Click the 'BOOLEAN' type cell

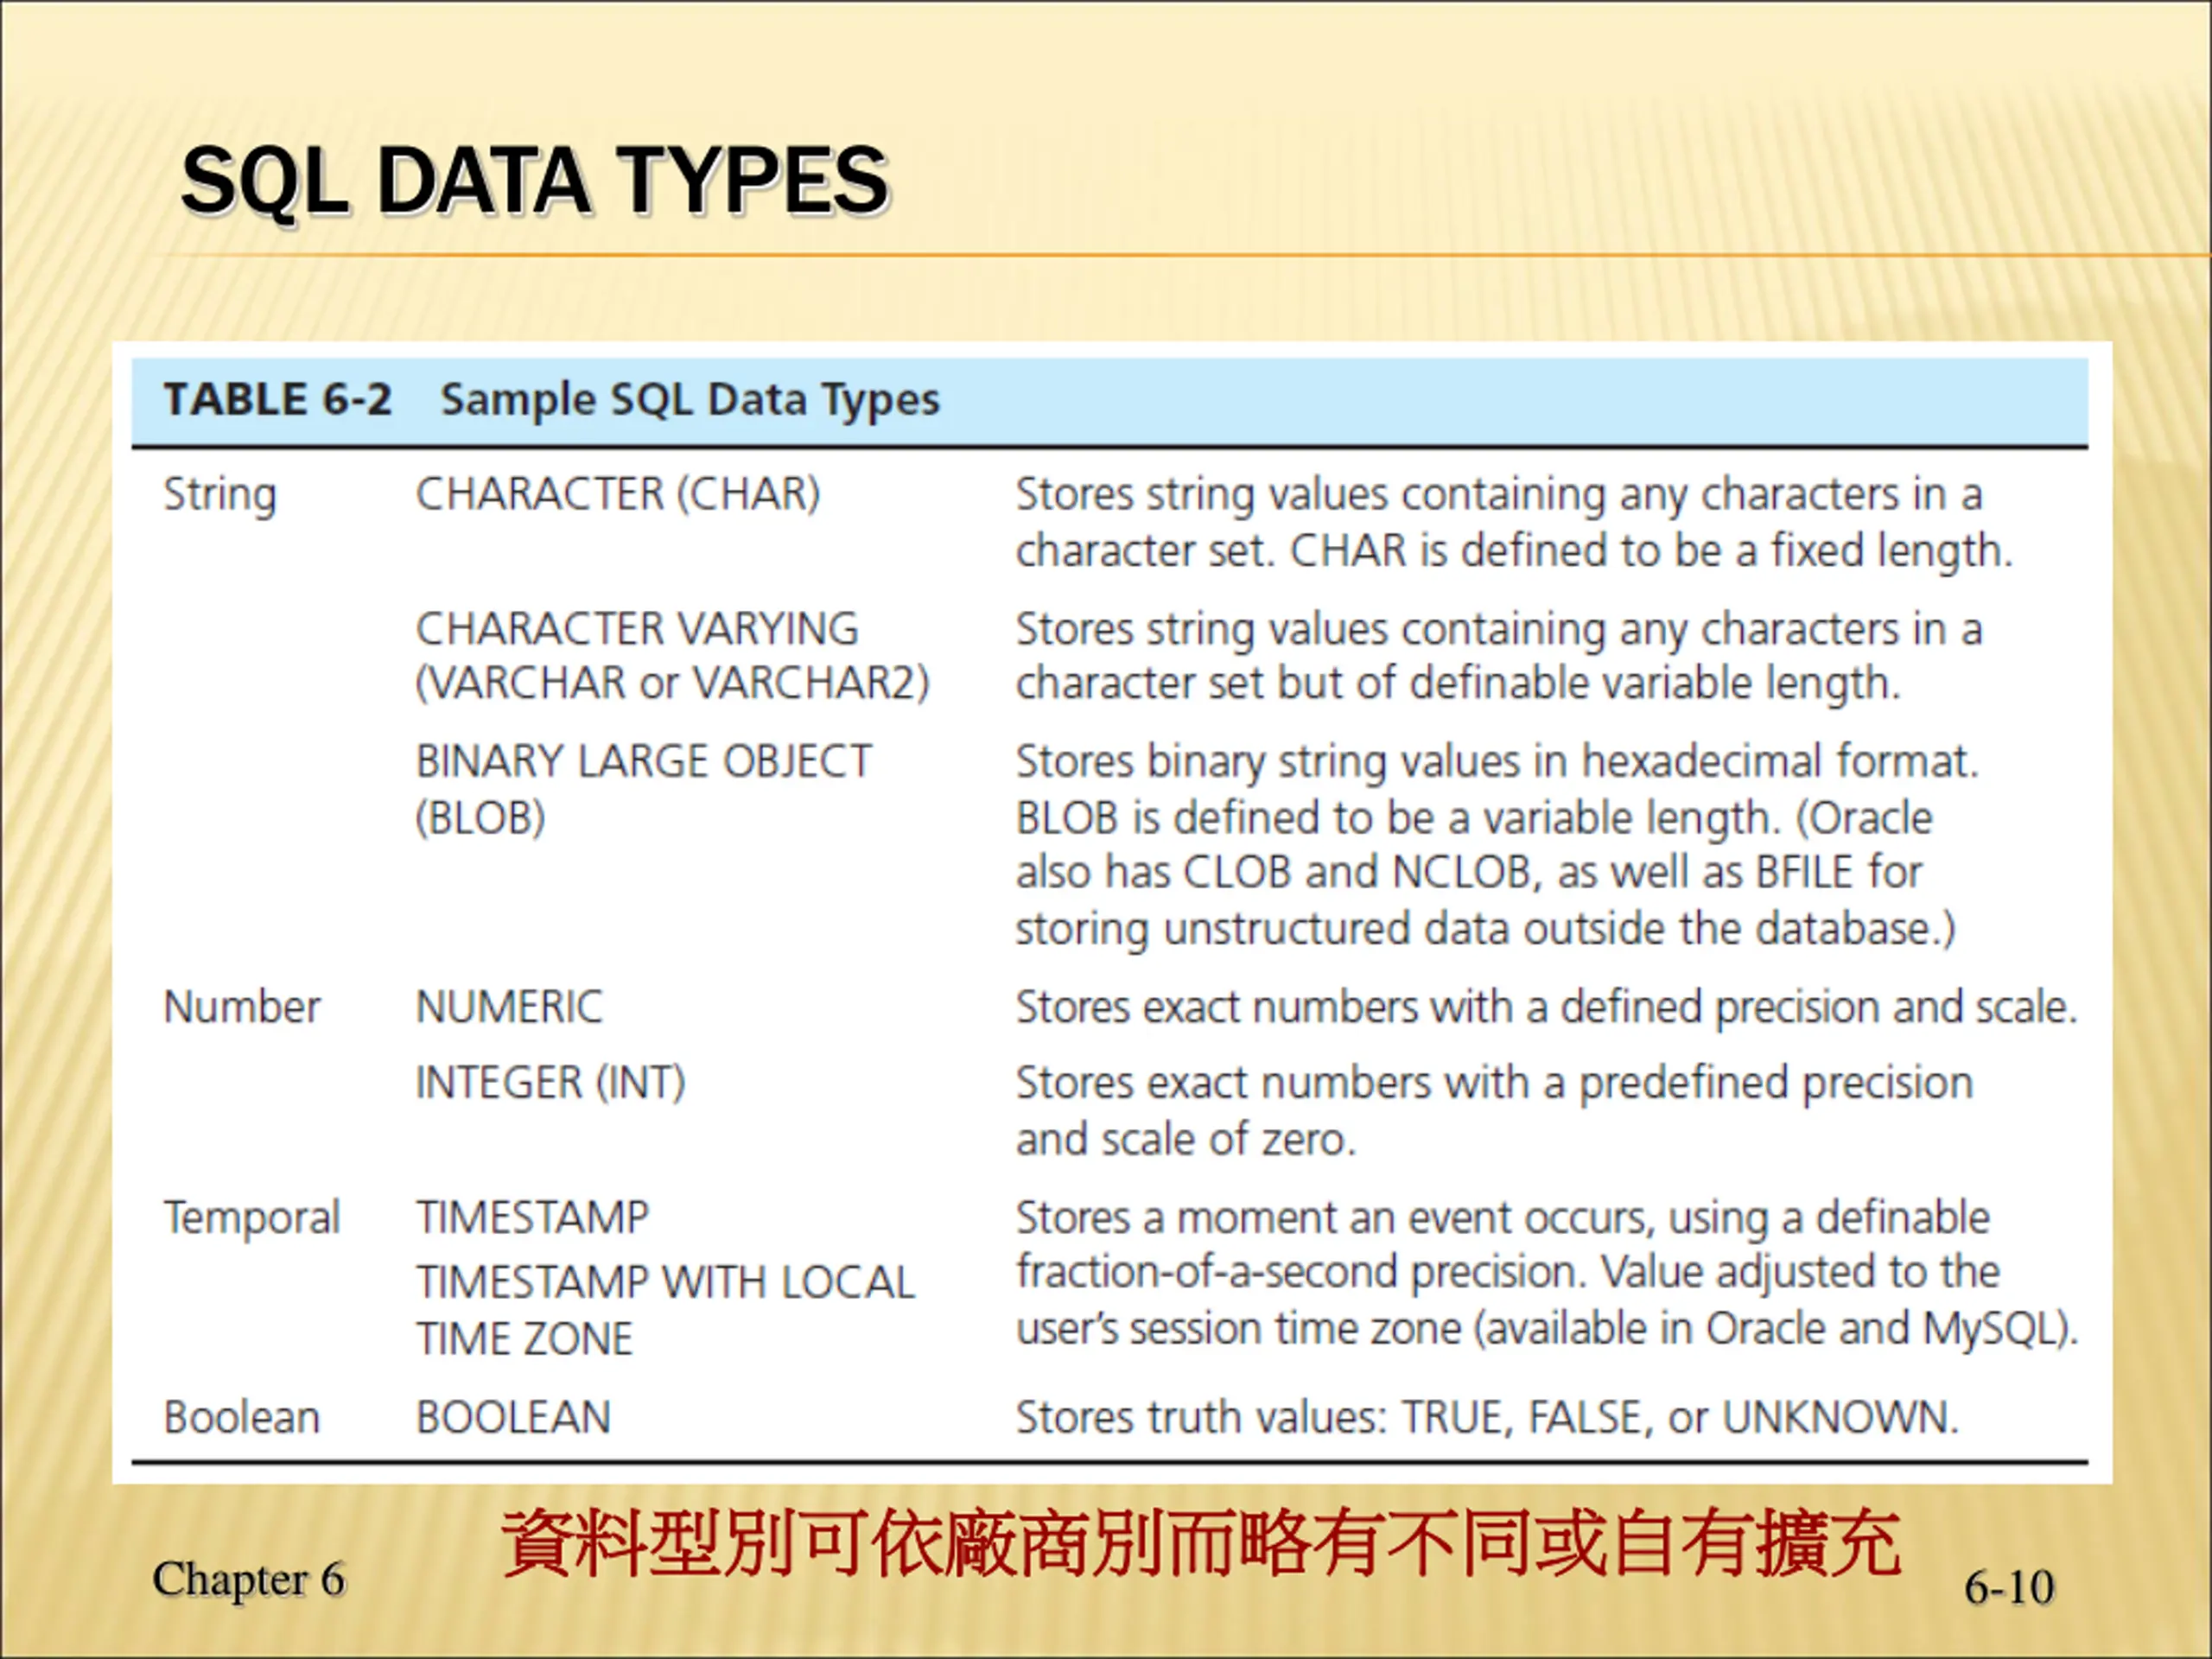coord(513,1418)
